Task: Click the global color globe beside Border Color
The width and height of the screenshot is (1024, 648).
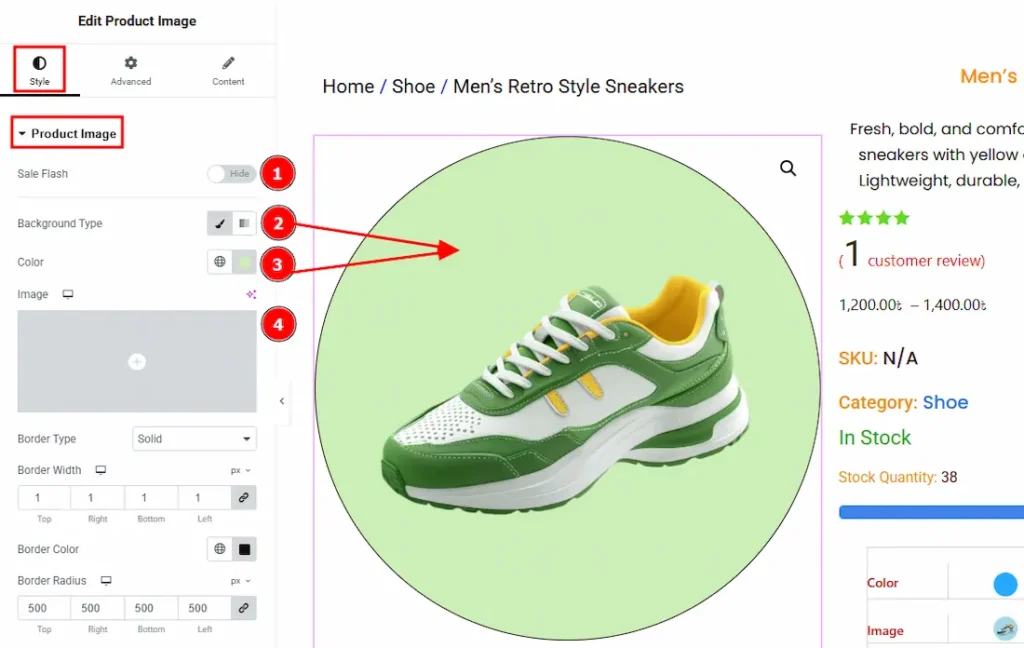Action: pos(220,549)
